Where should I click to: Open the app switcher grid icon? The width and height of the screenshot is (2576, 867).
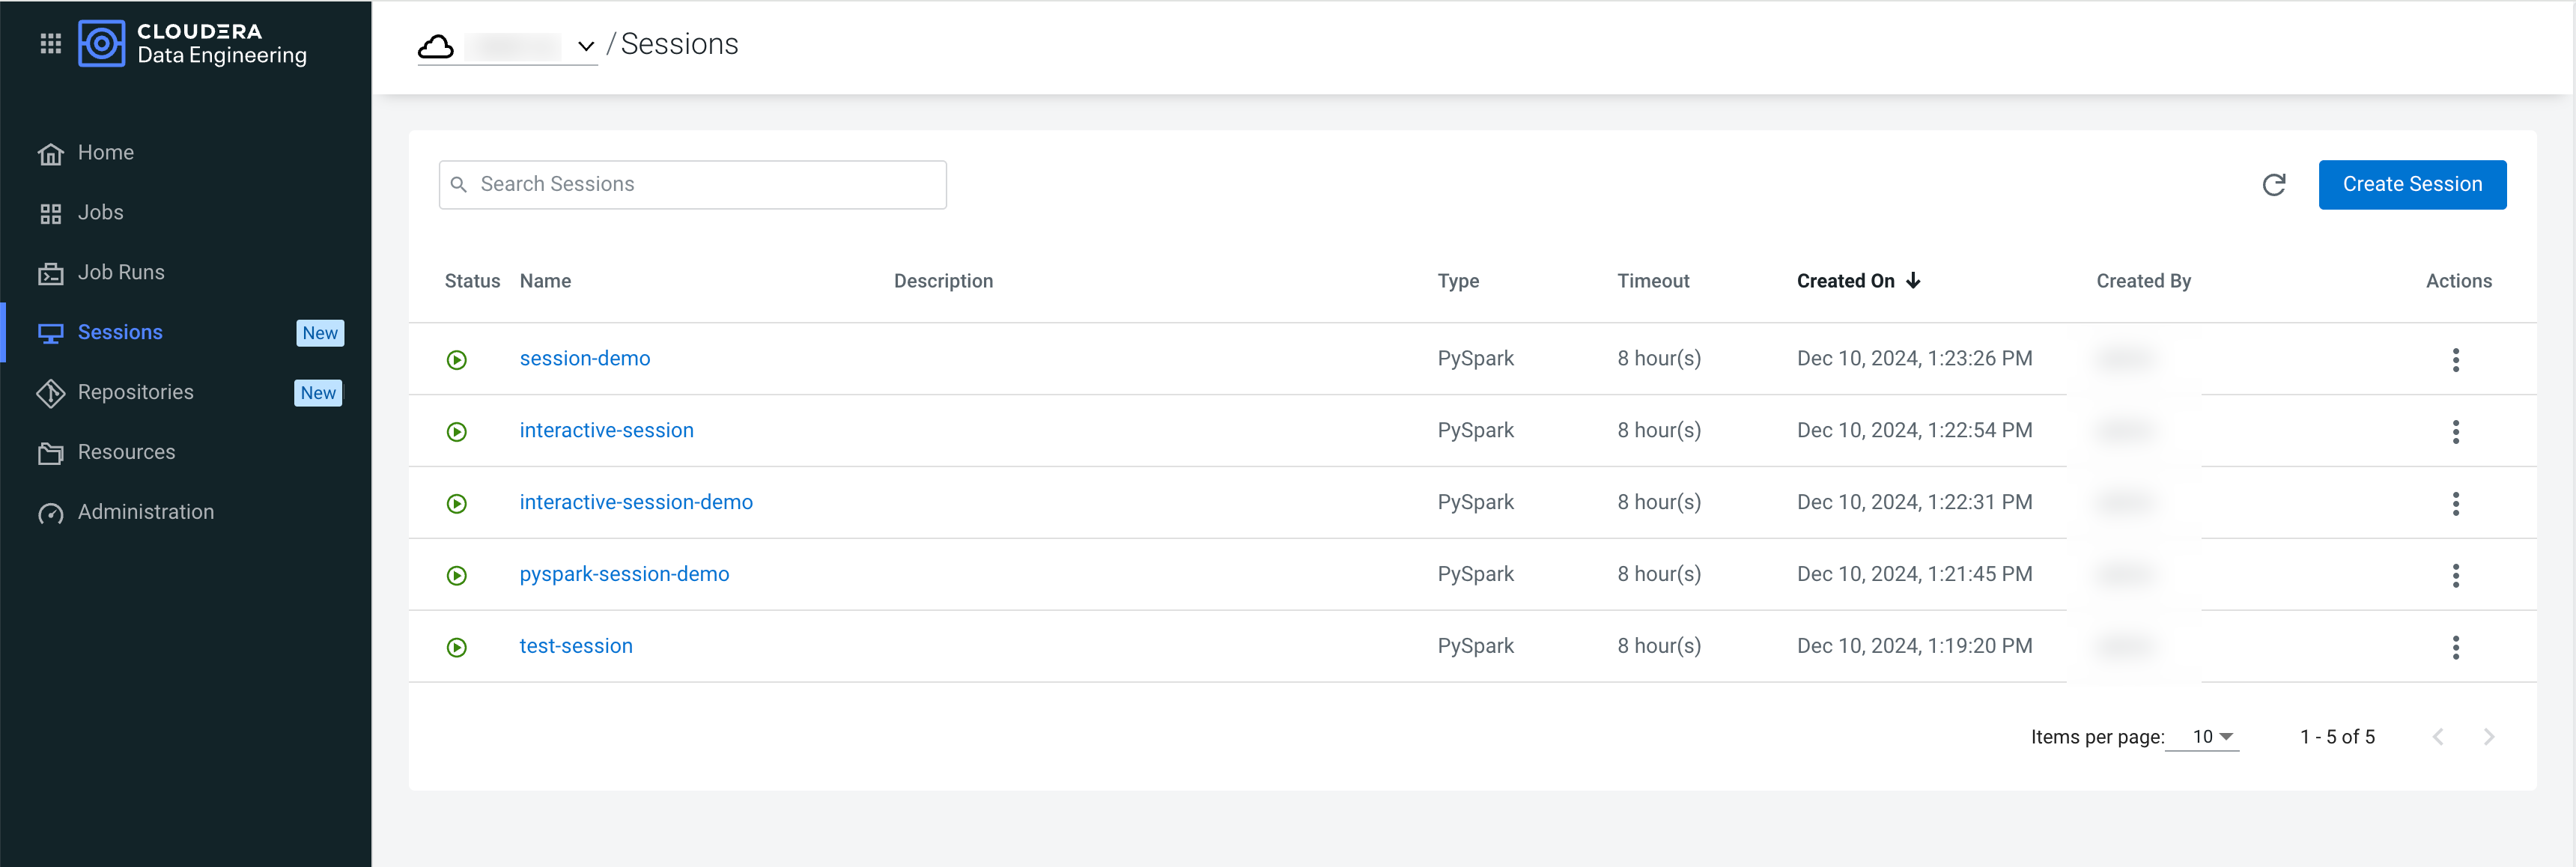[x=50, y=44]
